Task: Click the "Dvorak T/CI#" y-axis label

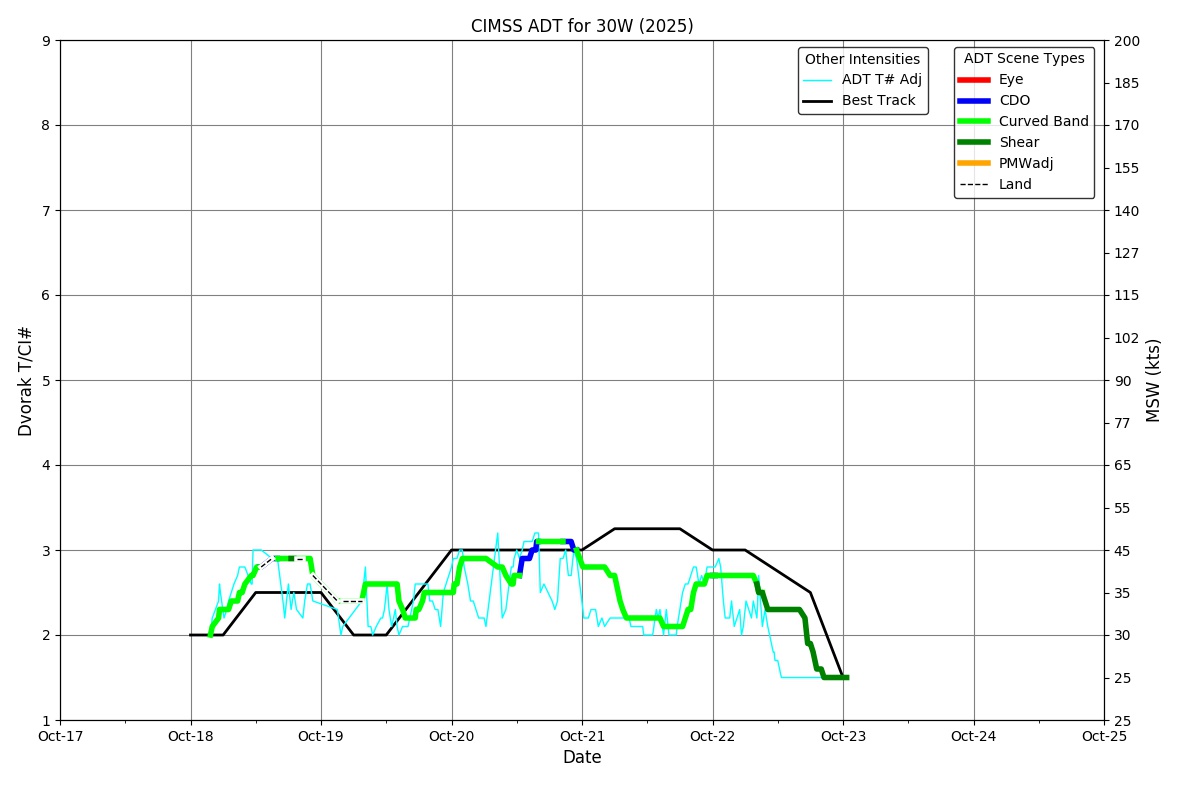Action: [x=26, y=381]
